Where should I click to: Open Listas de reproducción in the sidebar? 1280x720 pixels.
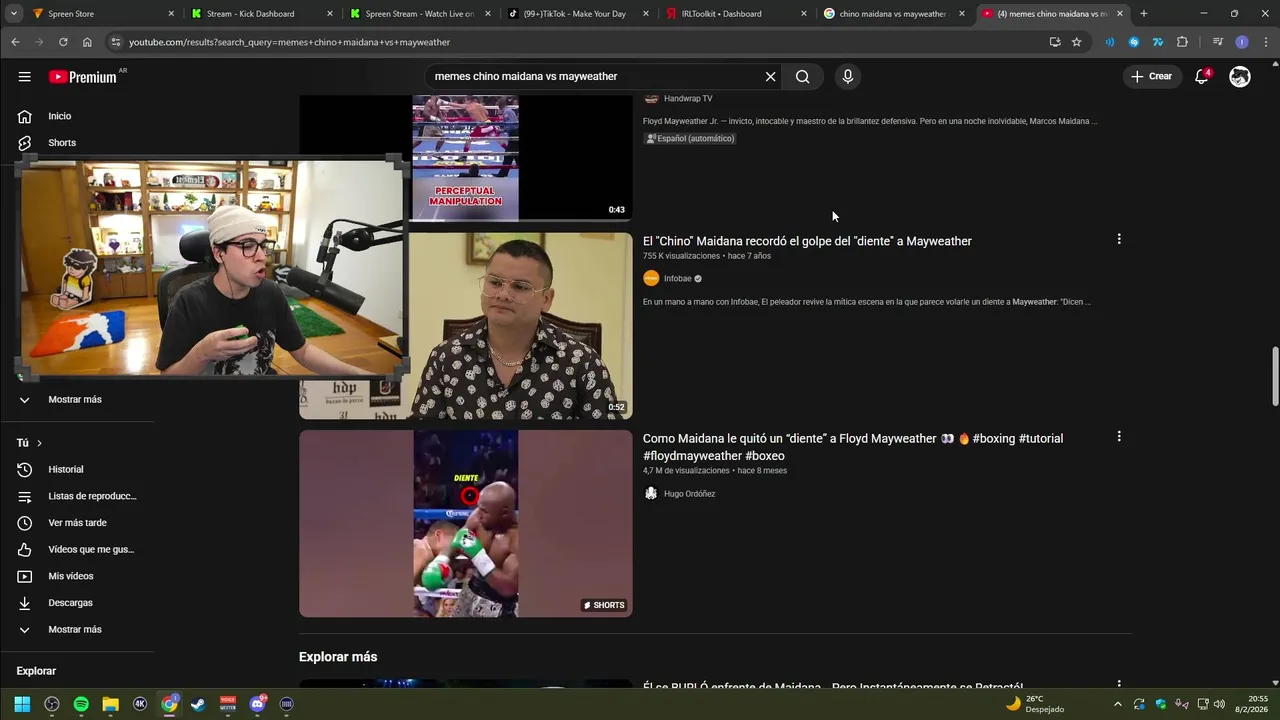77,496
